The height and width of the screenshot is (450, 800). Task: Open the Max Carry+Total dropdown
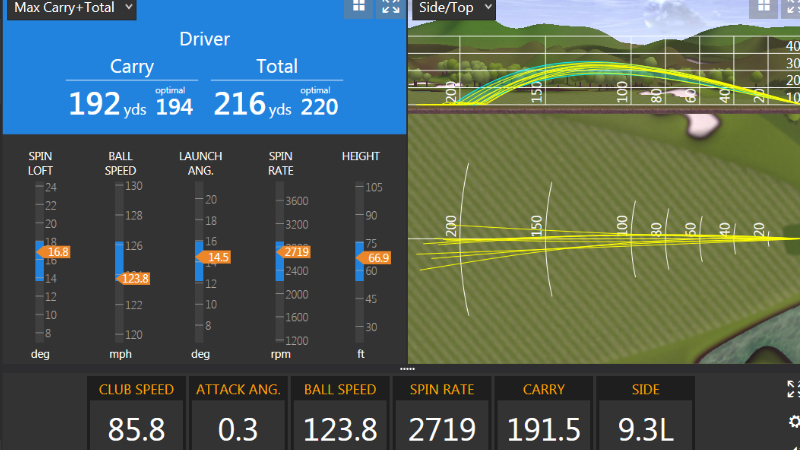tap(70, 8)
